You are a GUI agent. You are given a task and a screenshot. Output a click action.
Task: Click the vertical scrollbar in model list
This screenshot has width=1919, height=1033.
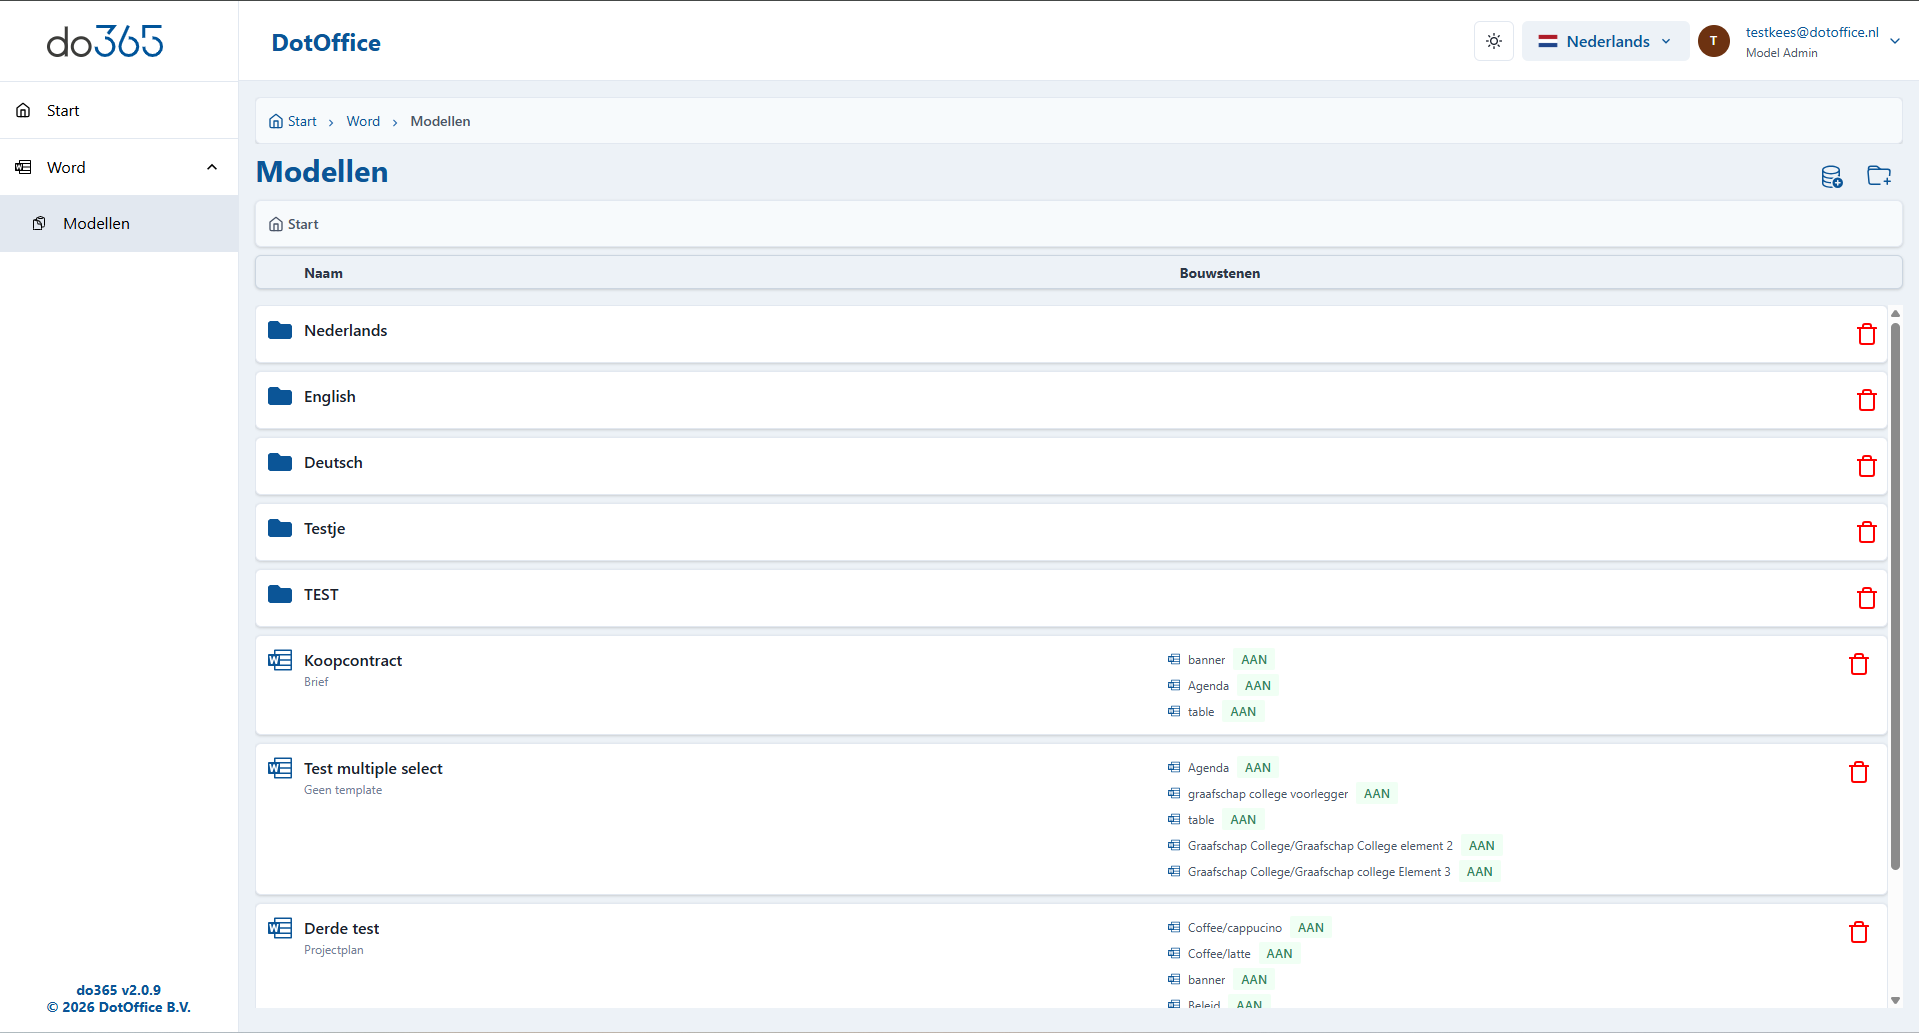click(x=1894, y=600)
